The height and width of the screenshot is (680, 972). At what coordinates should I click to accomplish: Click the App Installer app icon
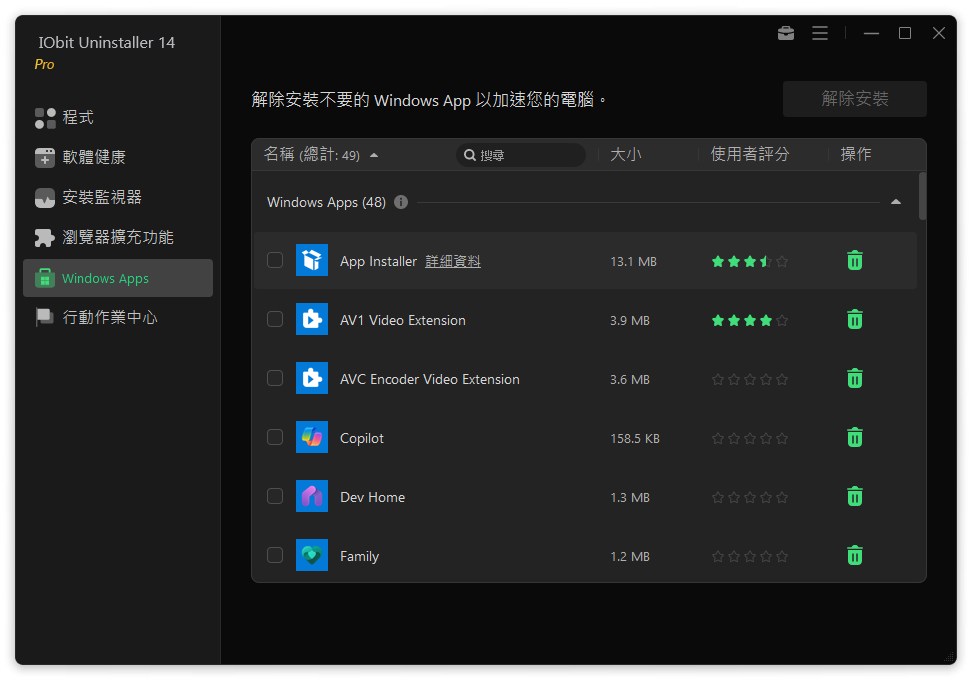(312, 260)
